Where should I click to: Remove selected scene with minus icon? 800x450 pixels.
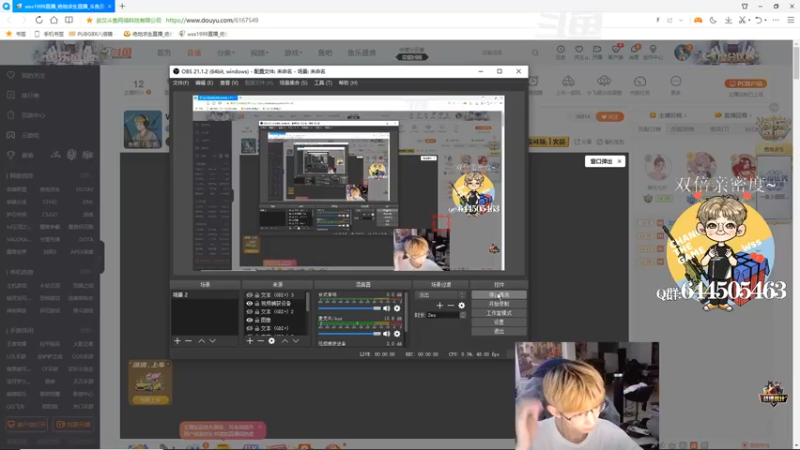(188, 340)
